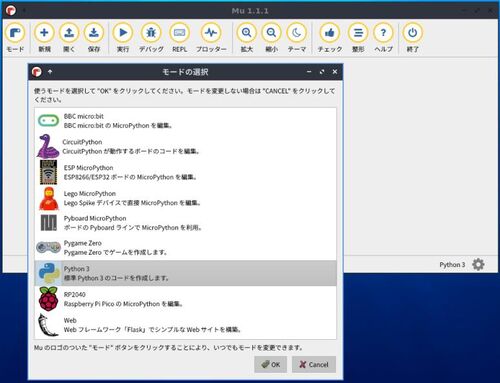Select the "CircuitPython" mode title
Image resolution: width=500 pixels, height=383 pixels.
tap(82, 142)
